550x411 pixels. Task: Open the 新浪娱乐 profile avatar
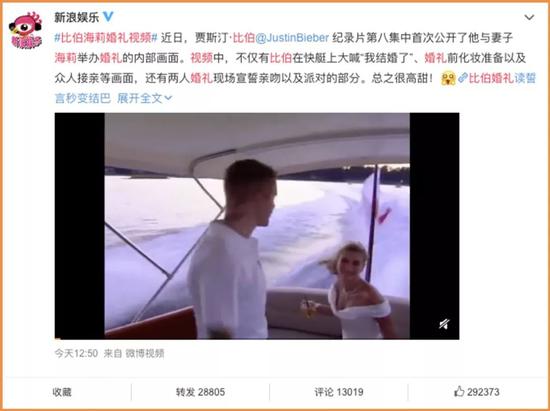click(26, 30)
